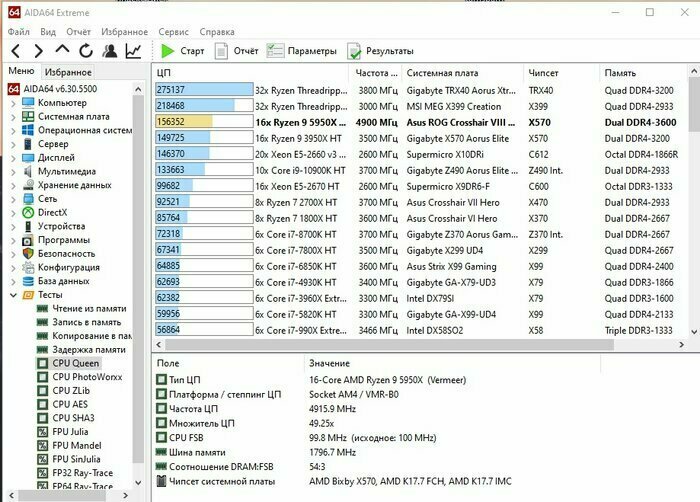Screen dimensions: 700x502
Task: Open the Вид menu
Action: point(48,32)
